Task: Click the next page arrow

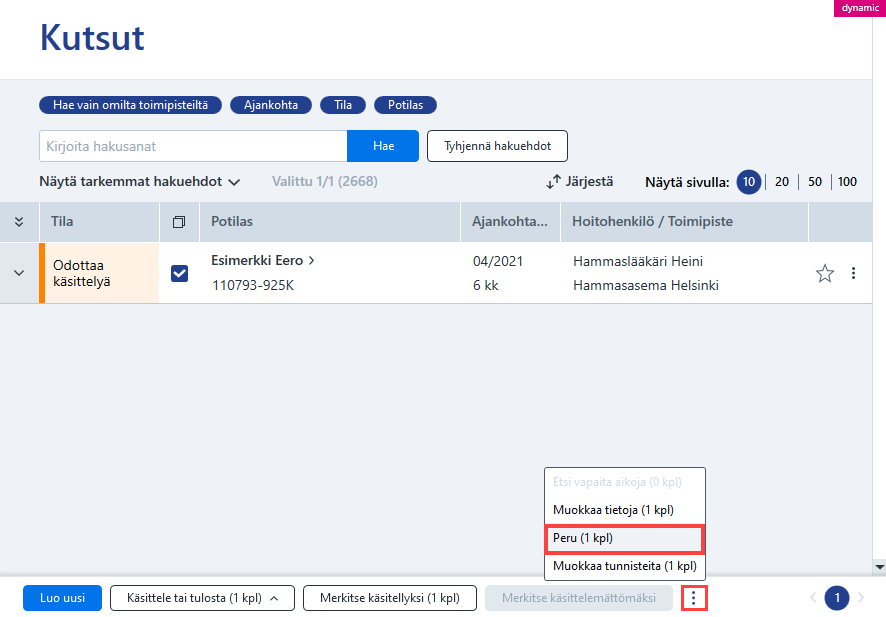Action: tap(861, 598)
